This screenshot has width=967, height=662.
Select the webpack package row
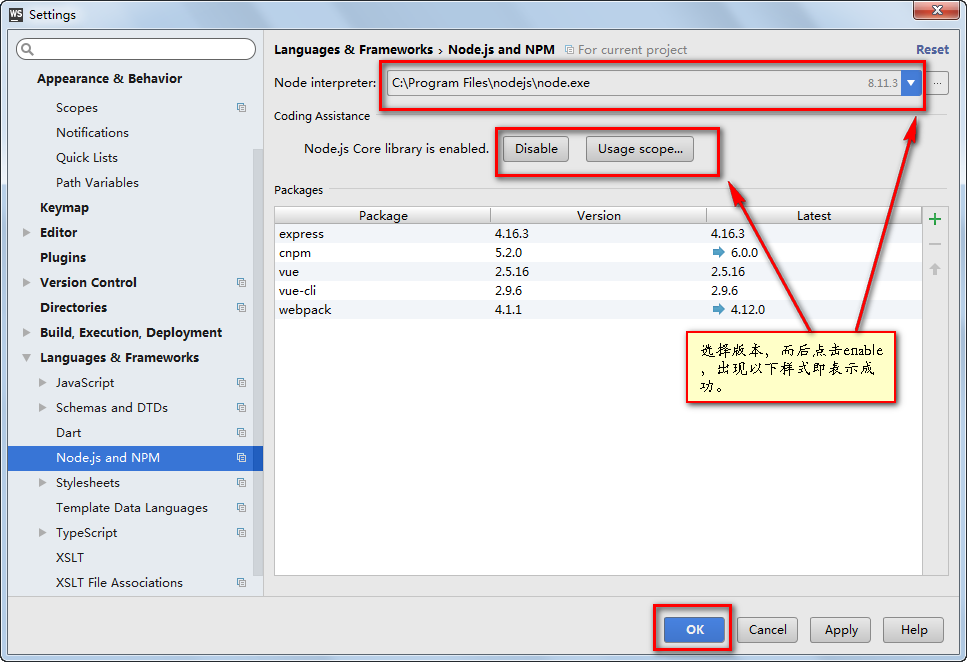(x=598, y=309)
